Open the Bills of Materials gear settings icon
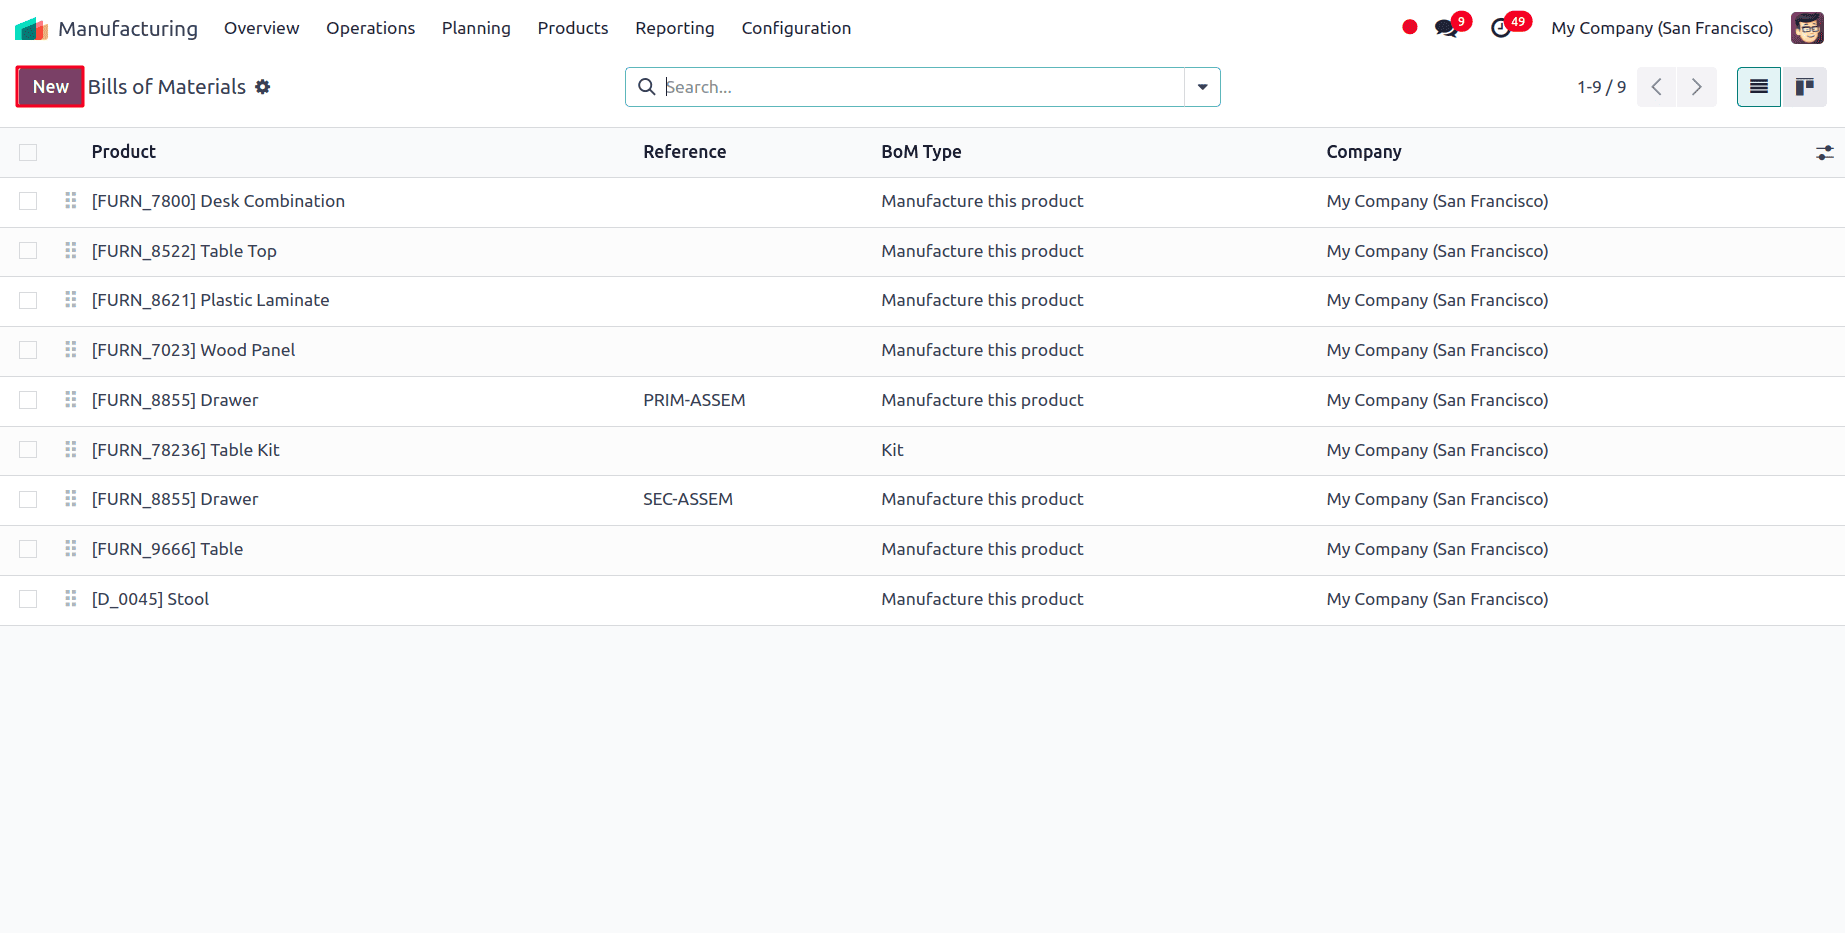This screenshot has height=933, width=1845. 262,87
